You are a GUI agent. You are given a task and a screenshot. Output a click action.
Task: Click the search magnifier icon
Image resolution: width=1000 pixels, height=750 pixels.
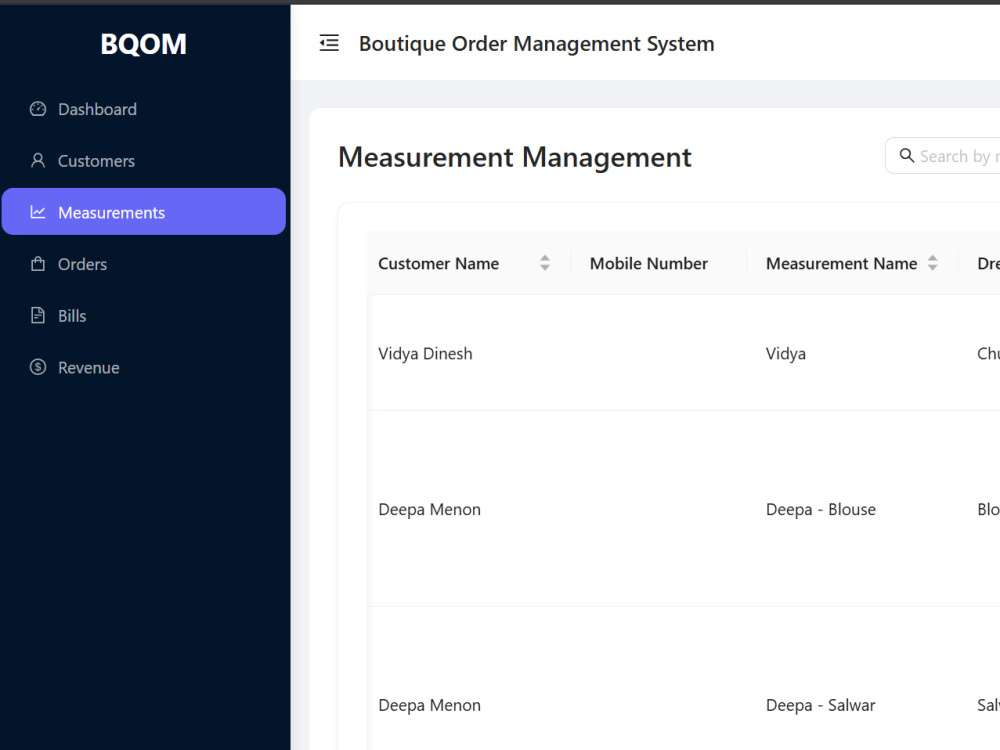(x=906, y=155)
